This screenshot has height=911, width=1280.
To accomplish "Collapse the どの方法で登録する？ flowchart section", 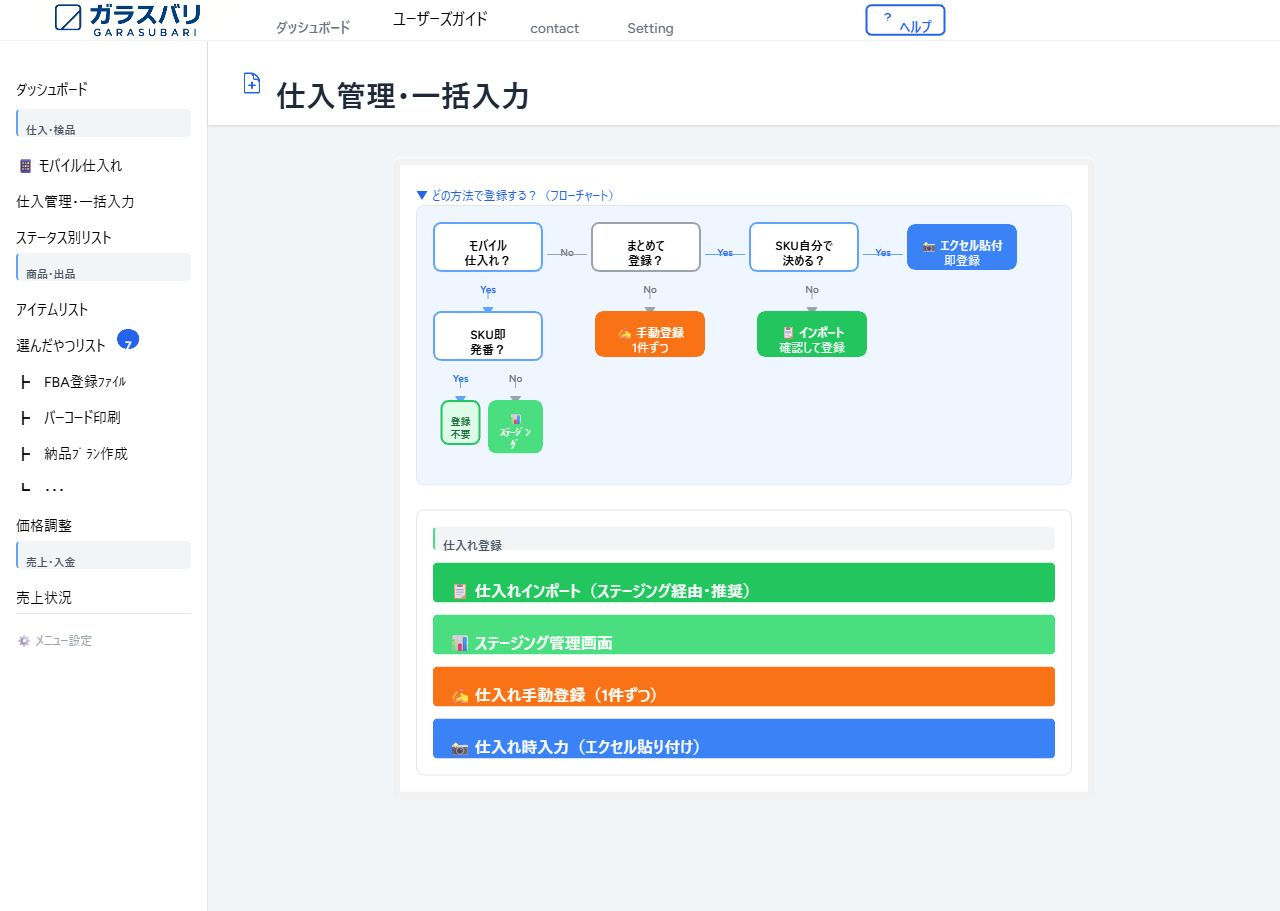I will [421, 195].
